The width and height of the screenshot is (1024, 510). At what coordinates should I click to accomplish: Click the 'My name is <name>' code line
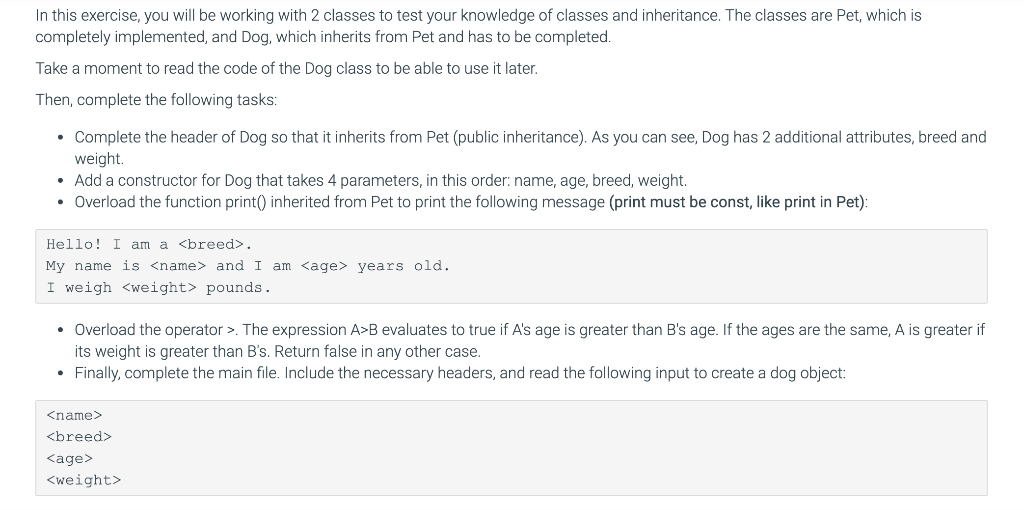tap(248, 266)
